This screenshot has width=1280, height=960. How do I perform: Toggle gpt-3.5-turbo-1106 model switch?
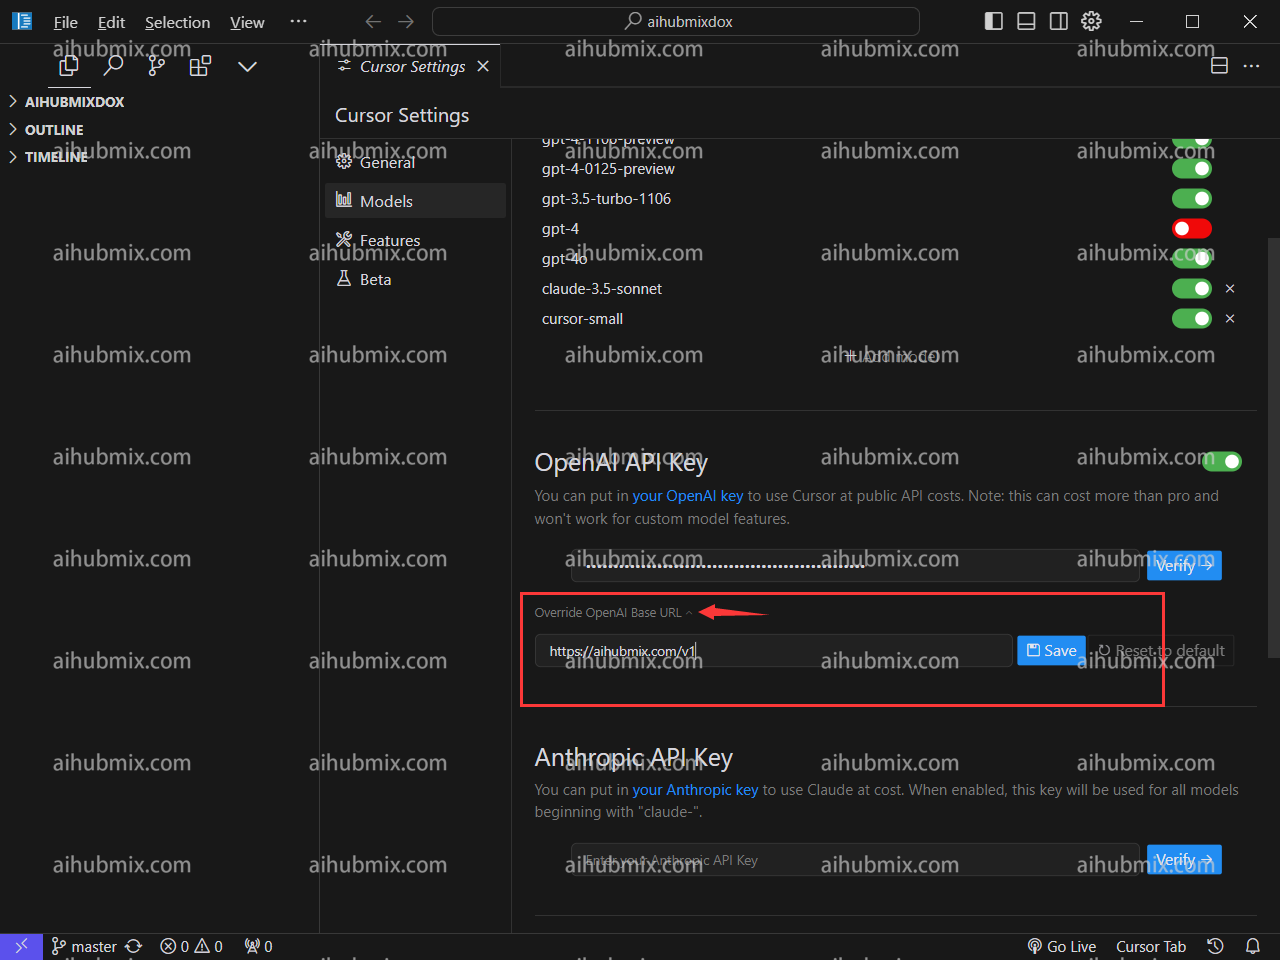pos(1192,199)
